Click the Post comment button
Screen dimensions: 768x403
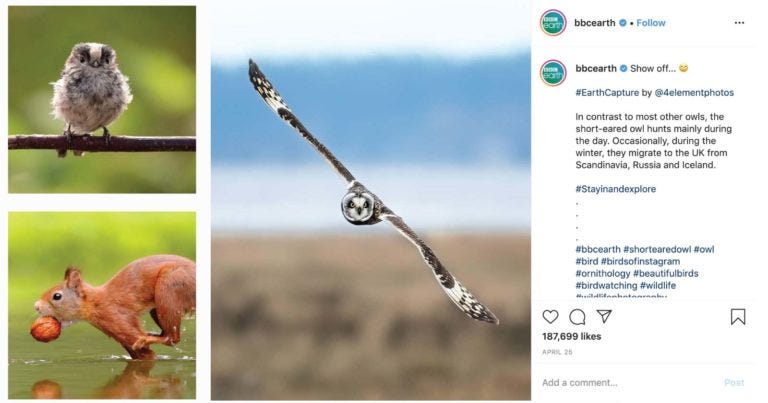point(734,382)
